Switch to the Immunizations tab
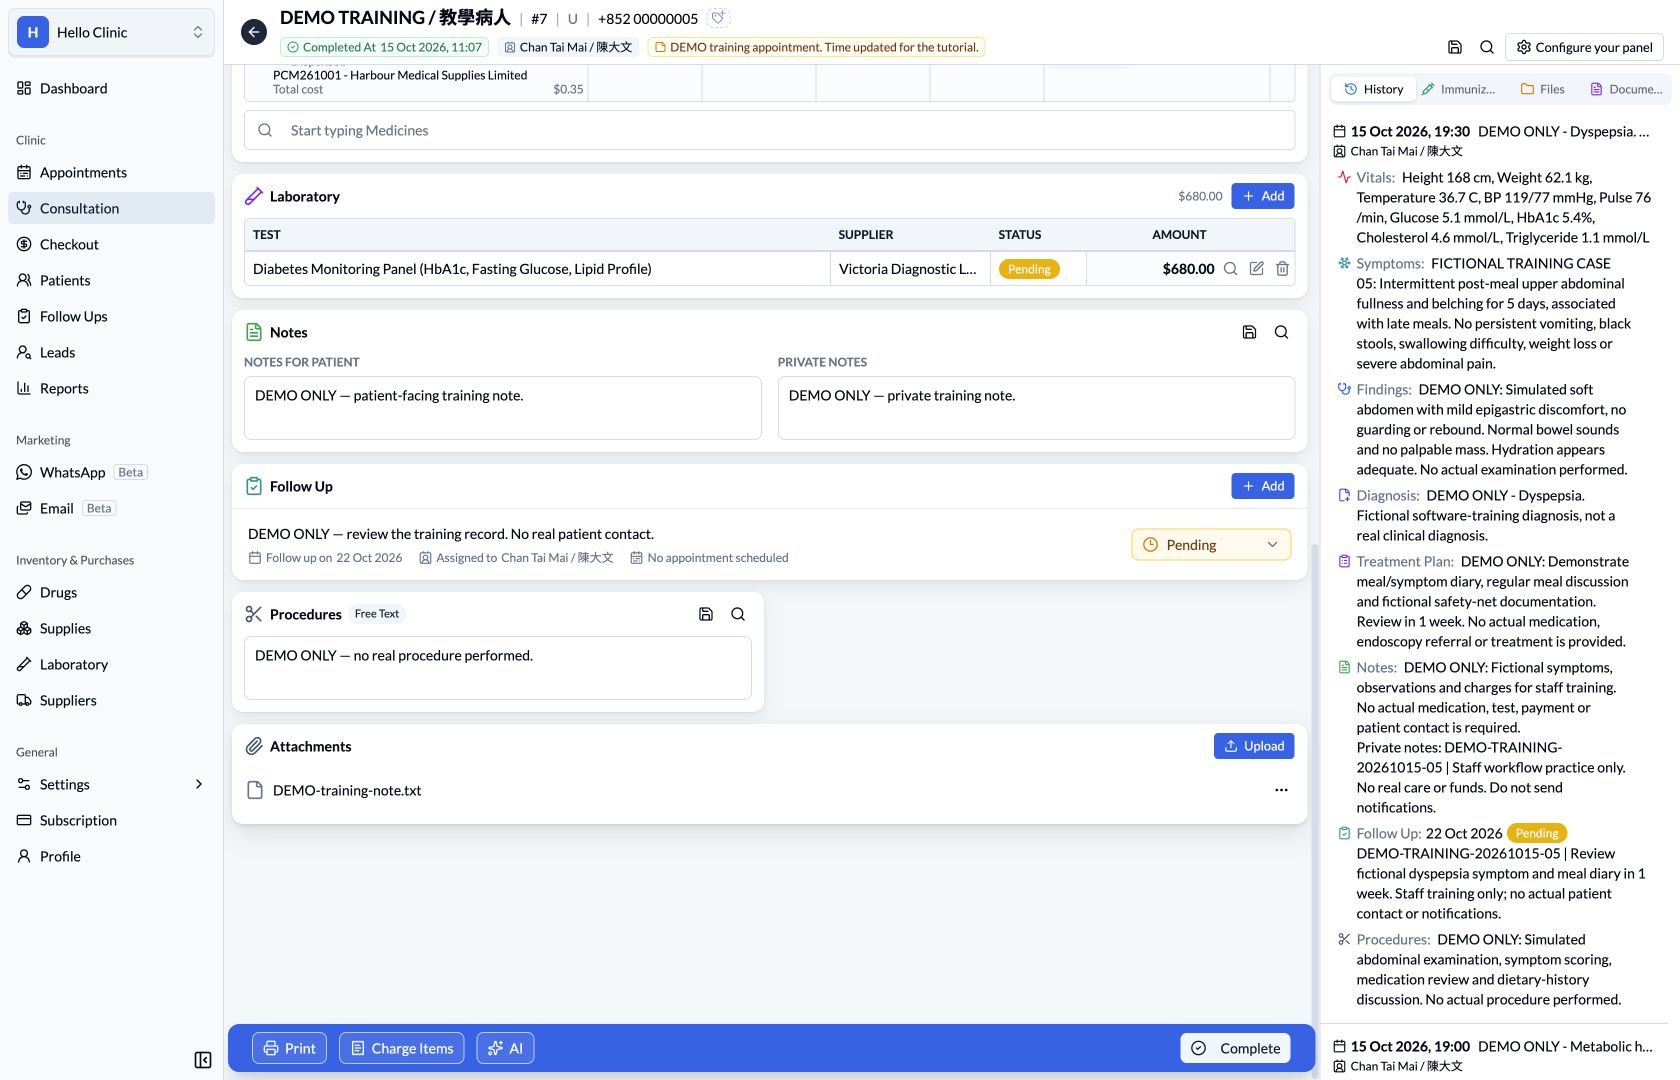The image size is (1680, 1080). (1458, 89)
